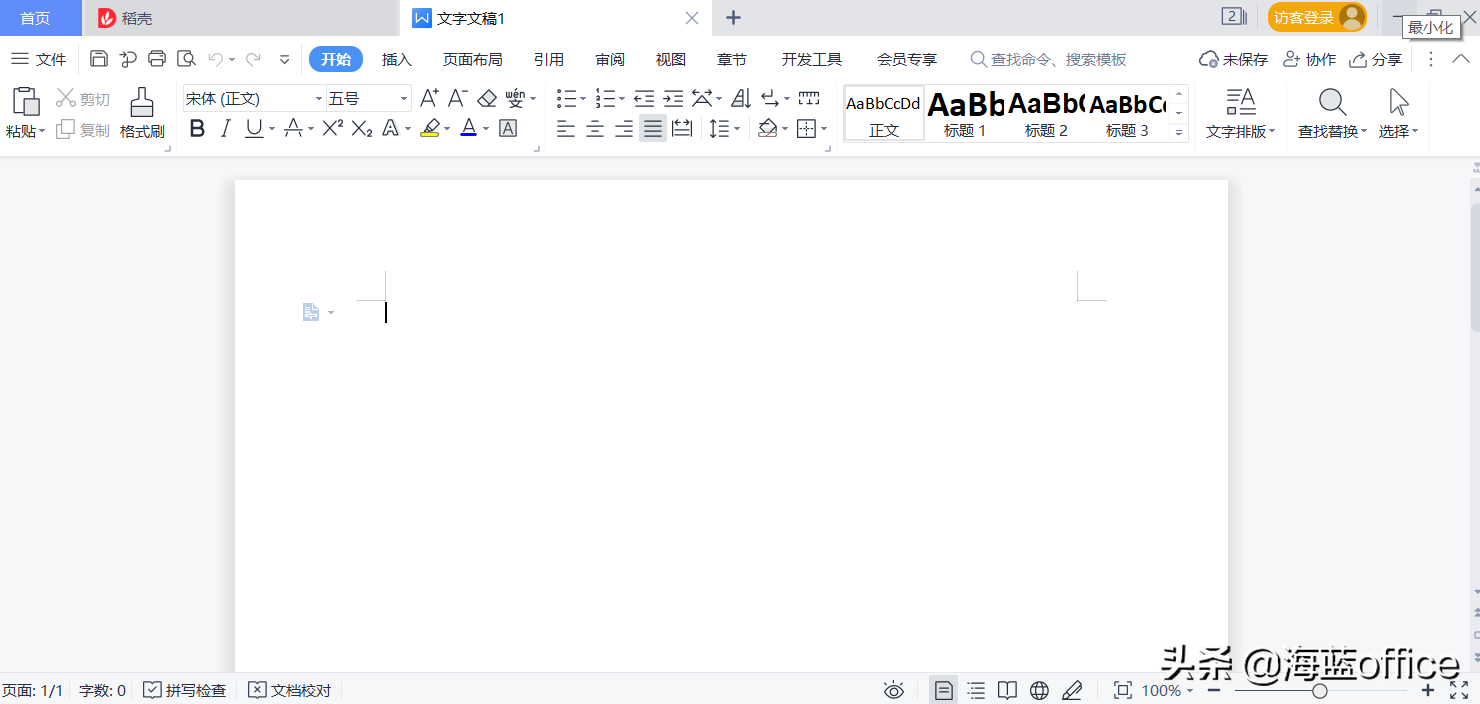The width and height of the screenshot is (1480, 704).
Task: Open the Find and Replace magnifier
Action: tap(1332, 102)
